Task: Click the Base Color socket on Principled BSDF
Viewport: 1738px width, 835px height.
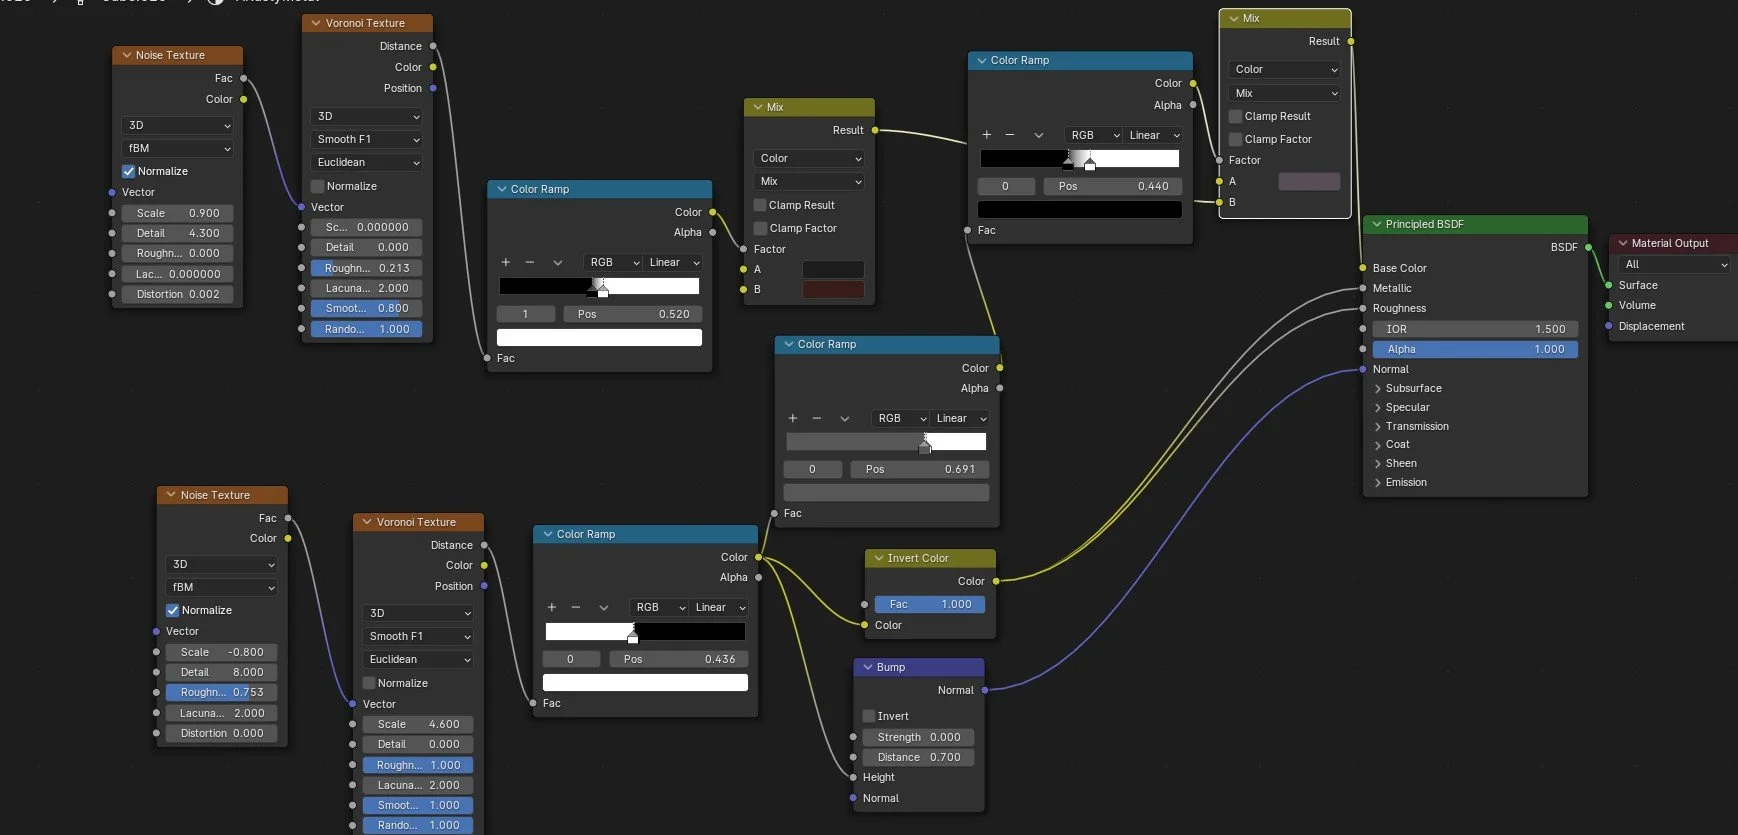Action: pos(1363,268)
